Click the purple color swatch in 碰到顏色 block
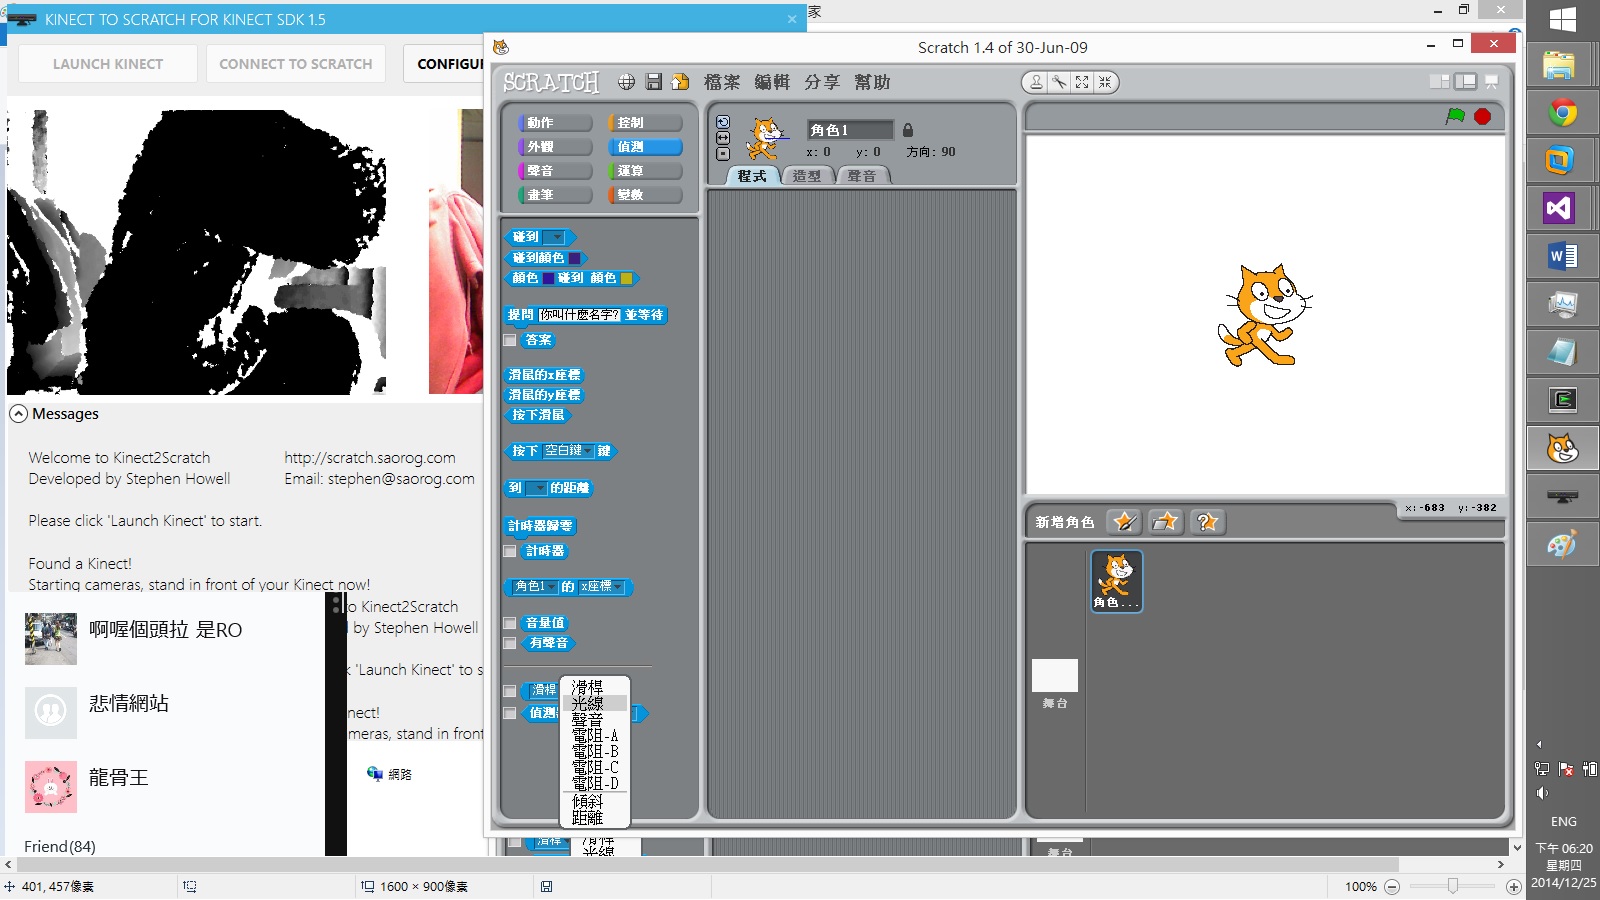 tap(574, 258)
